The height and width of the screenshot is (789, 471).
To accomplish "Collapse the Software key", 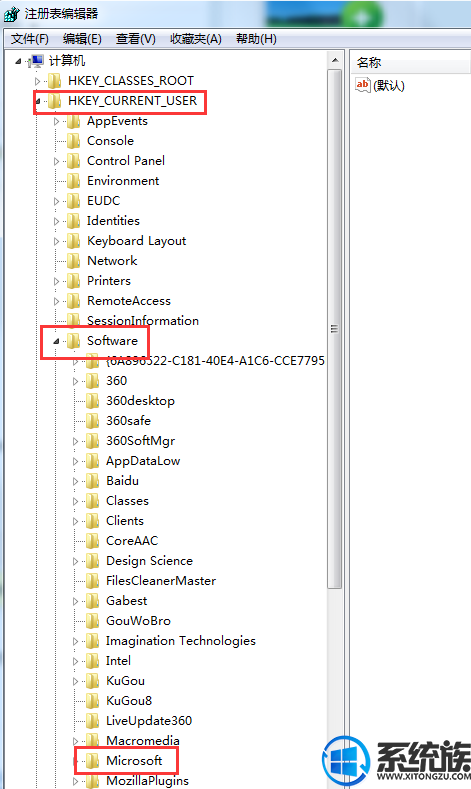I will coord(56,341).
